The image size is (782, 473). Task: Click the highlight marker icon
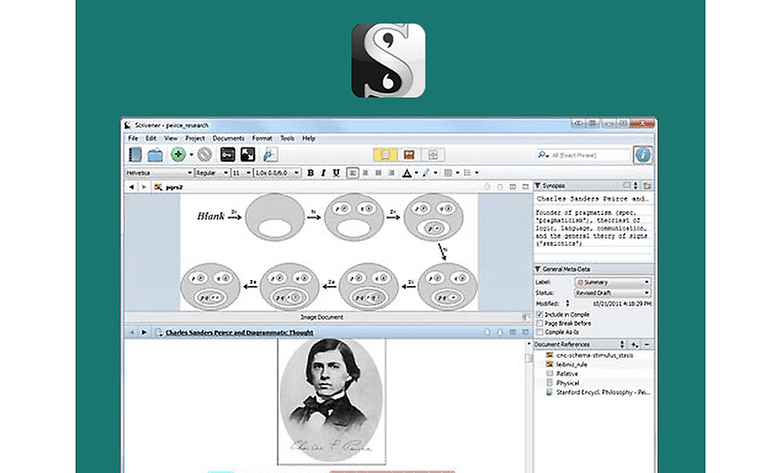pos(426,173)
